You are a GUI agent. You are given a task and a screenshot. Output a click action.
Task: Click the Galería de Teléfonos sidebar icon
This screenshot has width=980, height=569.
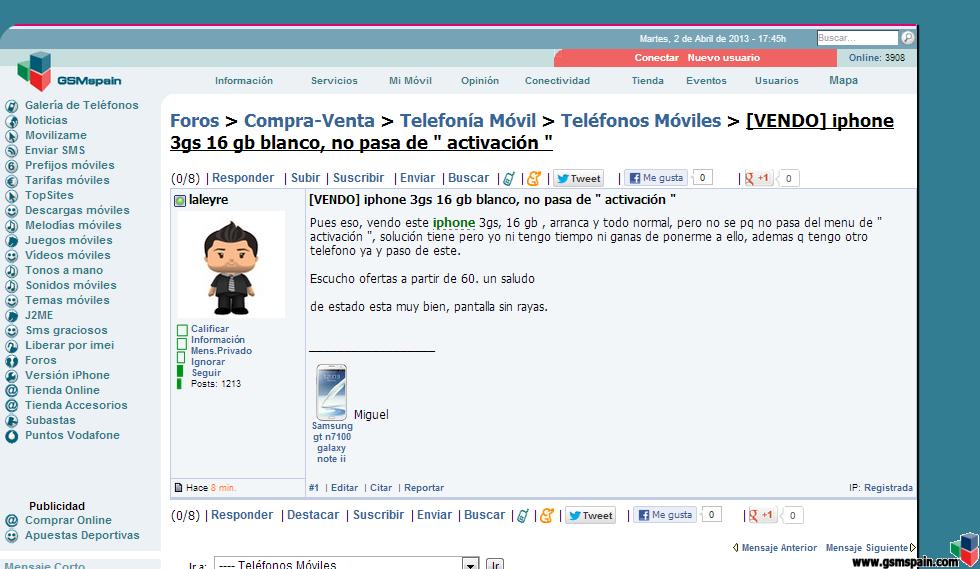point(11,106)
